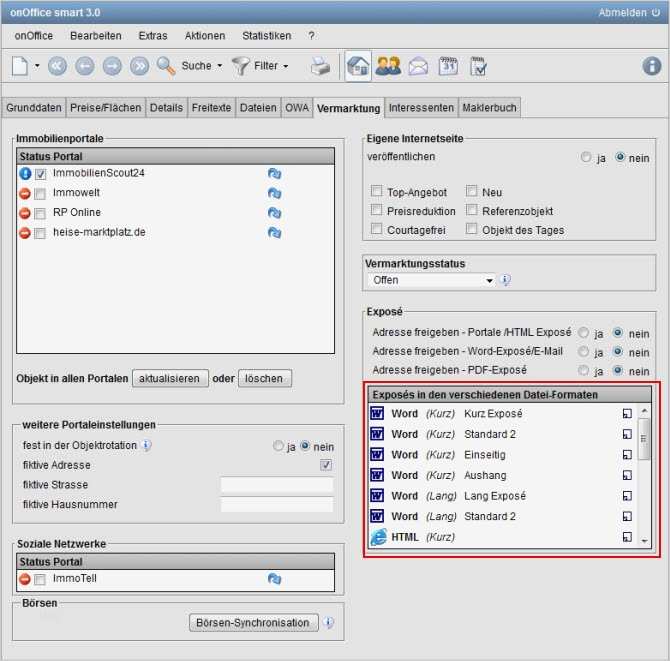Enable the Referenzobjekt checkbox
This screenshot has height=661, width=670.
click(471, 210)
